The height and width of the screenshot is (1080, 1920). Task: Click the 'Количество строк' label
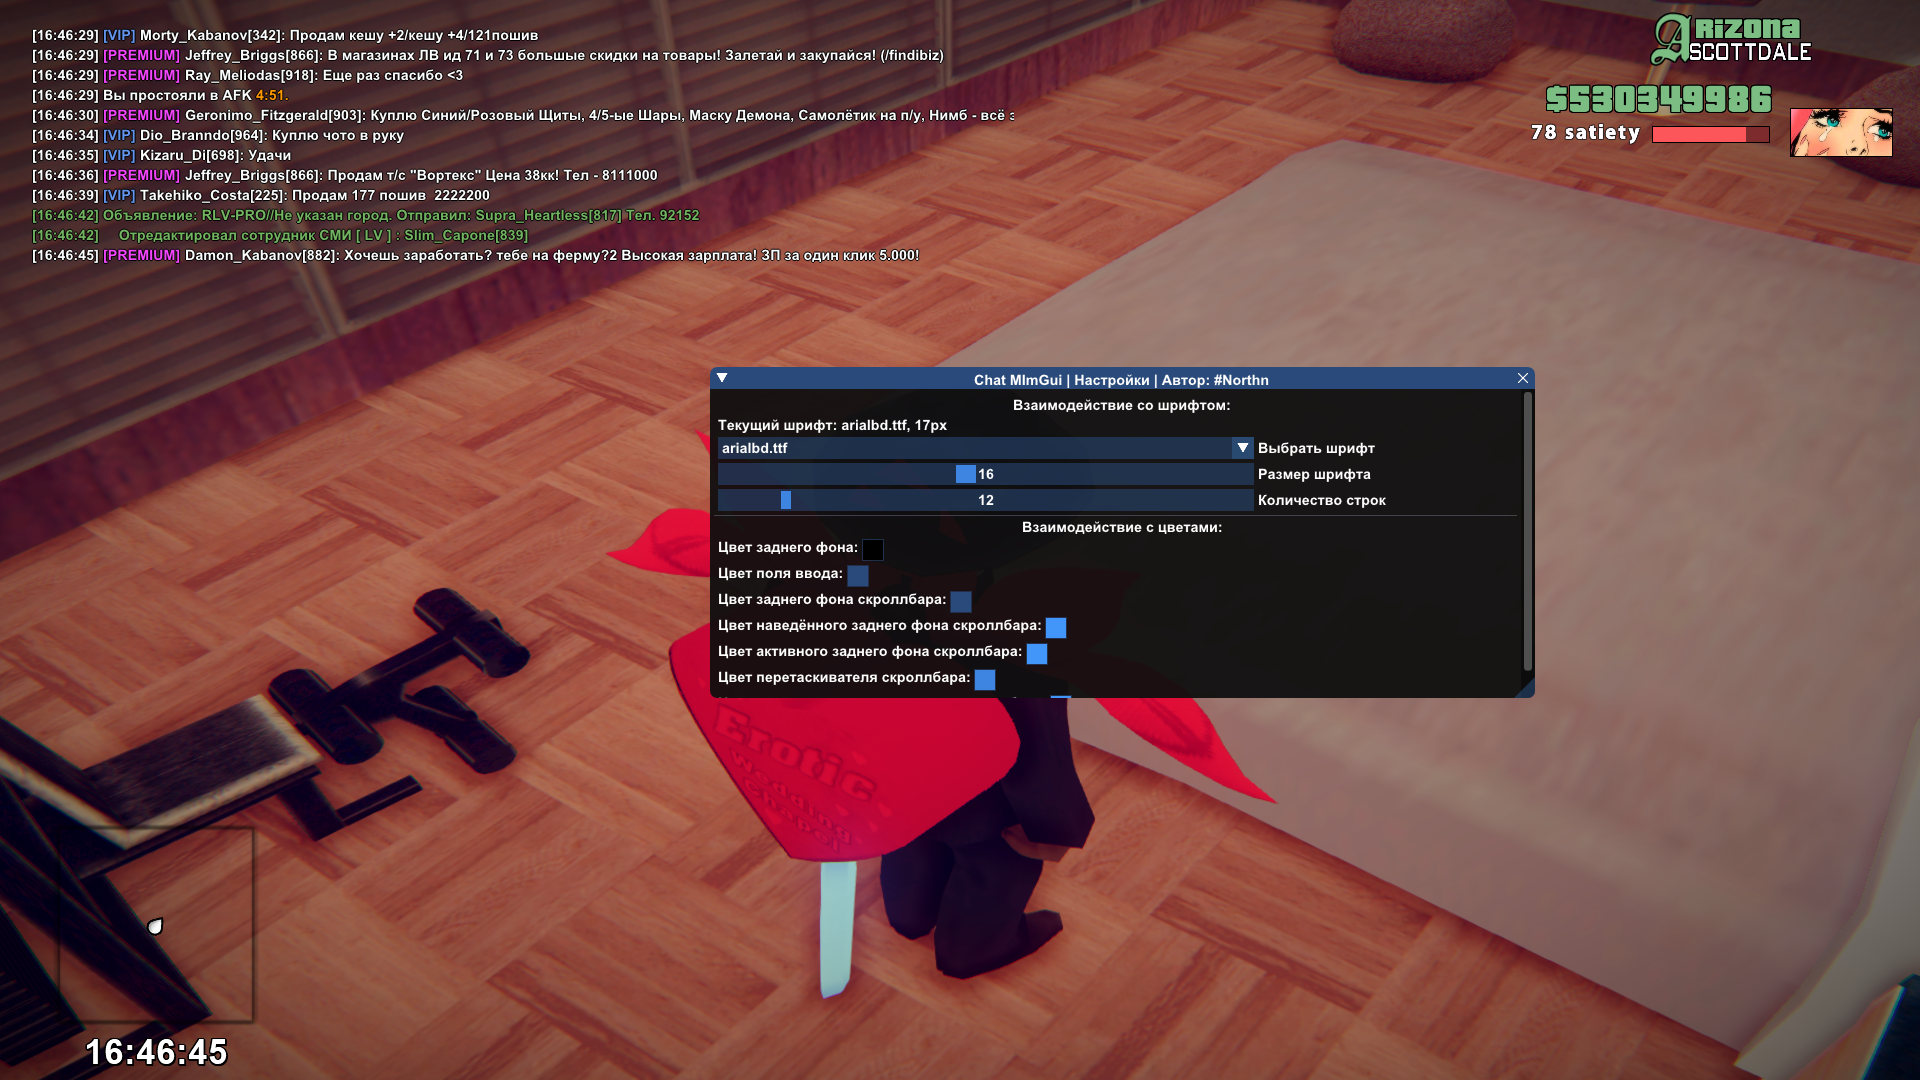[1321, 500]
